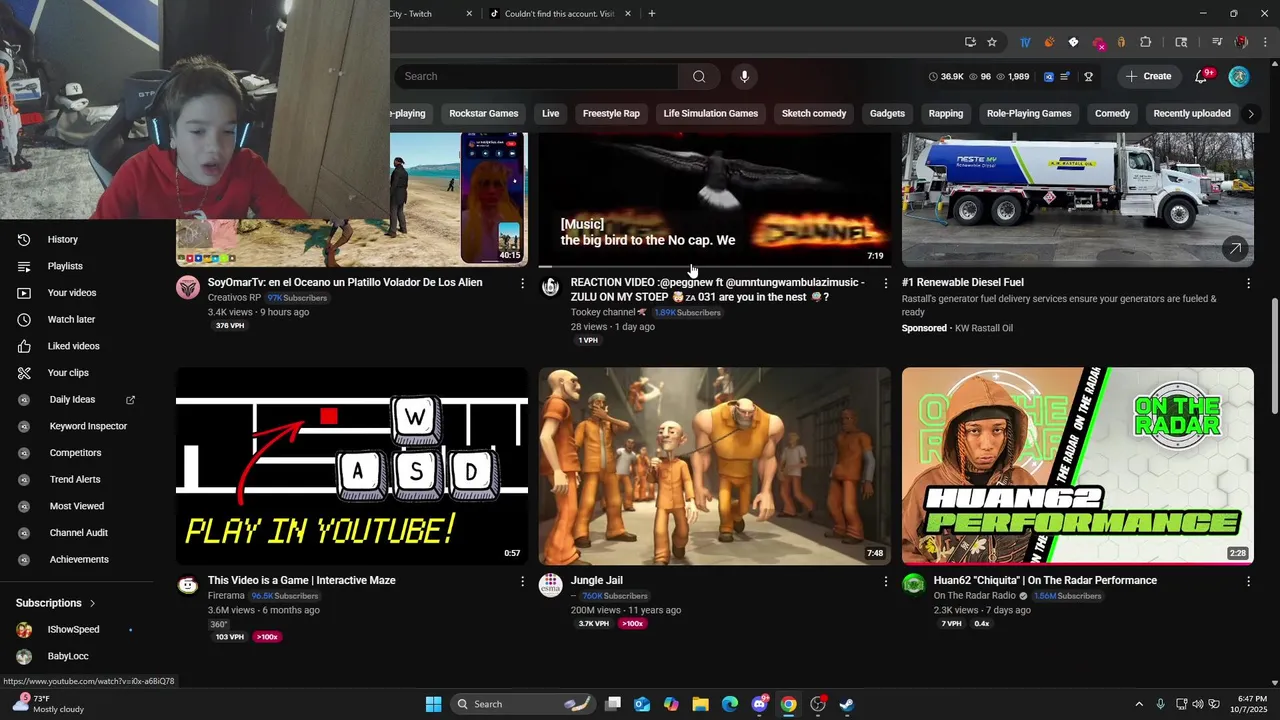Click the orange hand extension icon

(x=1049, y=42)
